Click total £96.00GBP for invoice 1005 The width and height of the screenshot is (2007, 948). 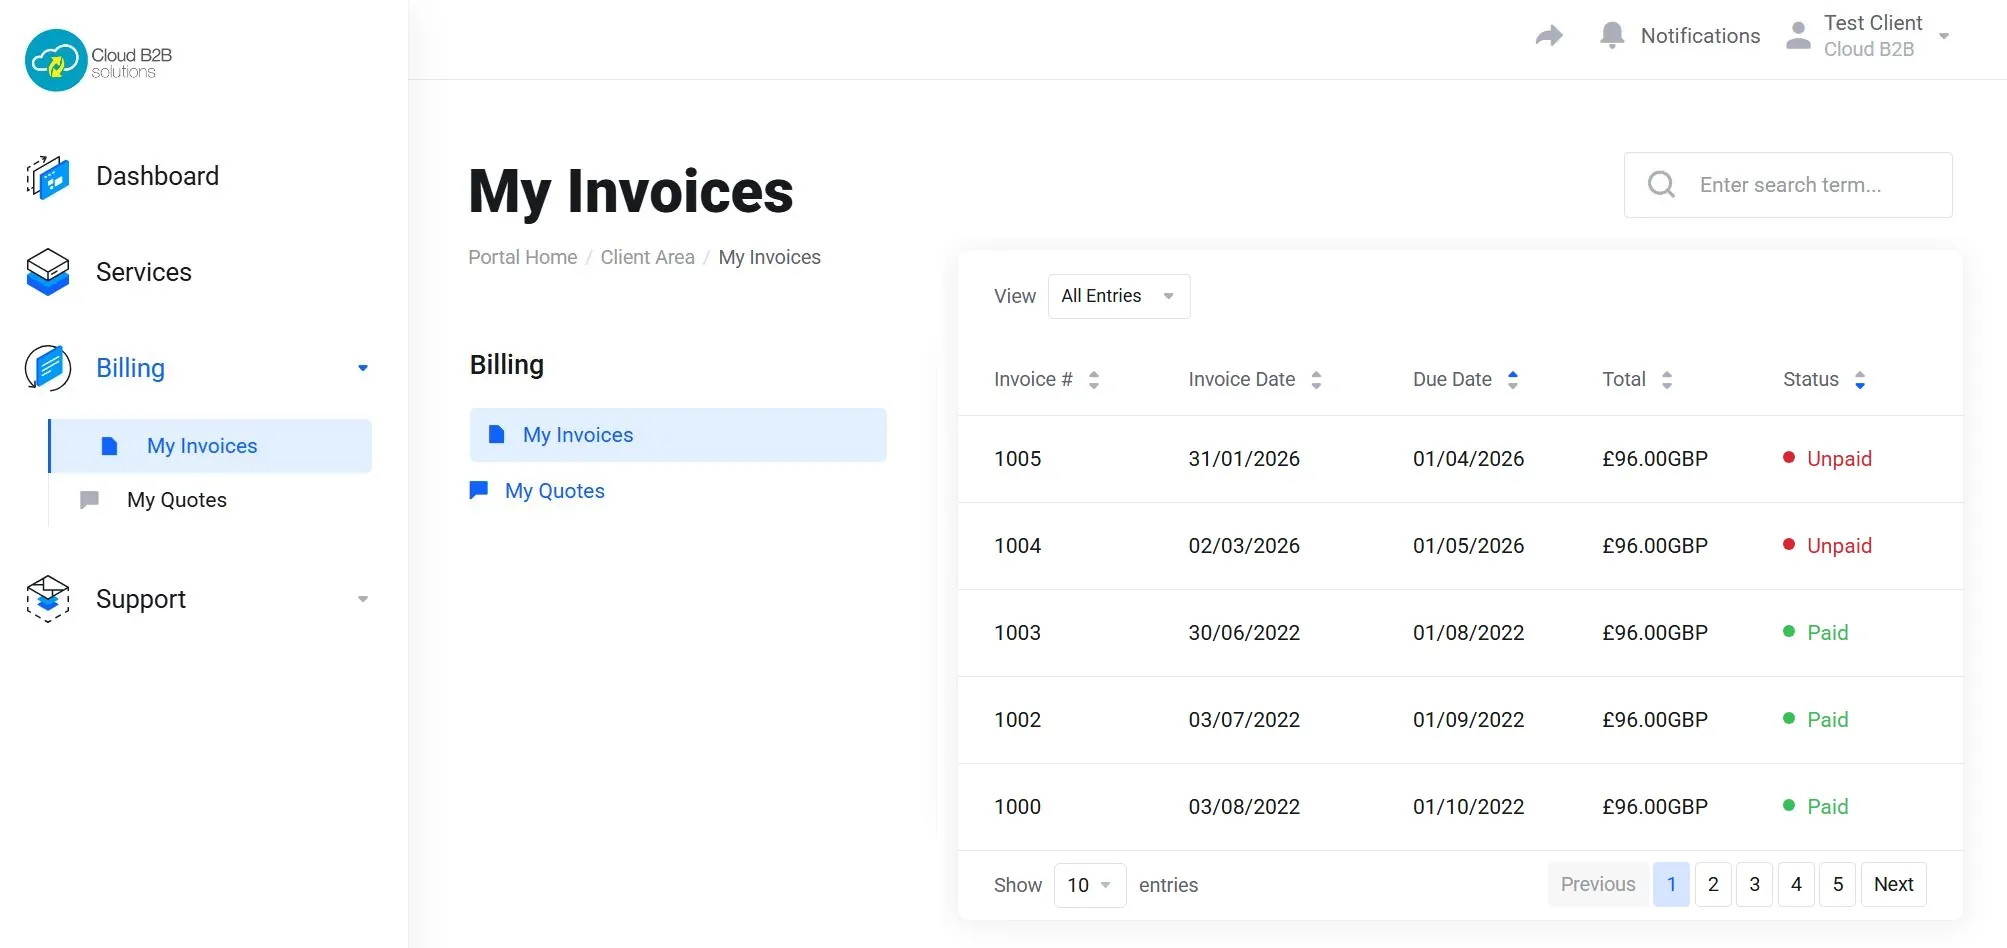point(1655,459)
